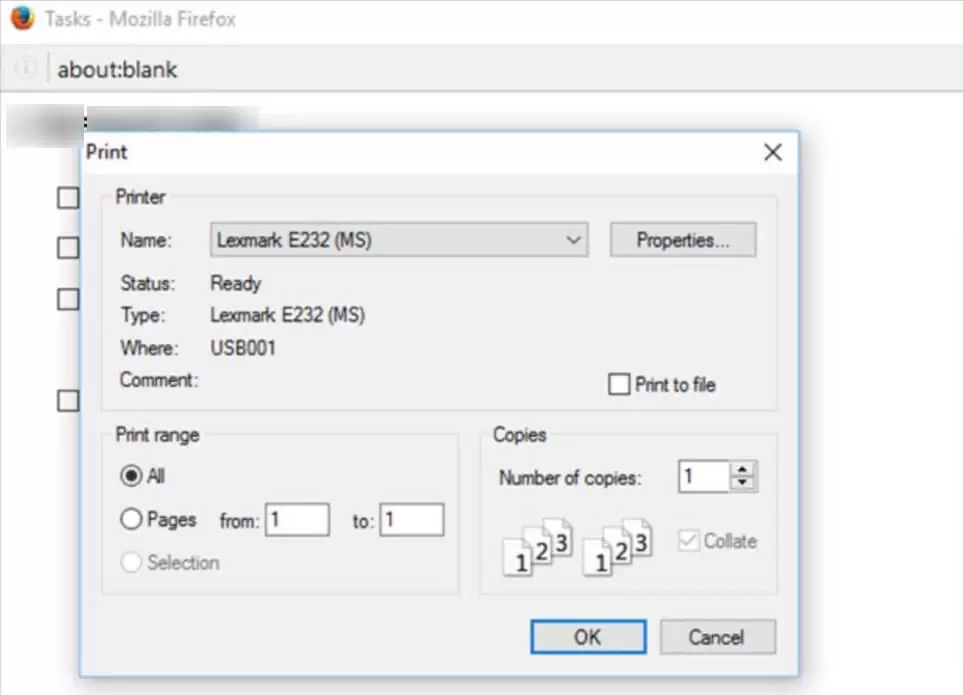The height and width of the screenshot is (695, 963).
Task: Open the printer Name dropdown
Action: 399,239
